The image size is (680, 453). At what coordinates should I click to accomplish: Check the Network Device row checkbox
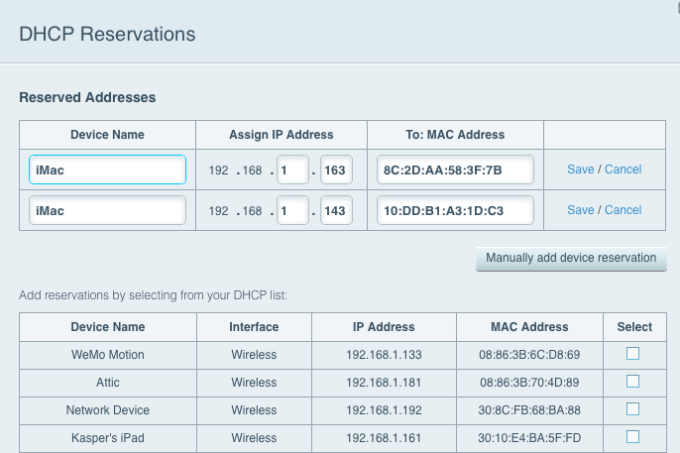point(633,409)
